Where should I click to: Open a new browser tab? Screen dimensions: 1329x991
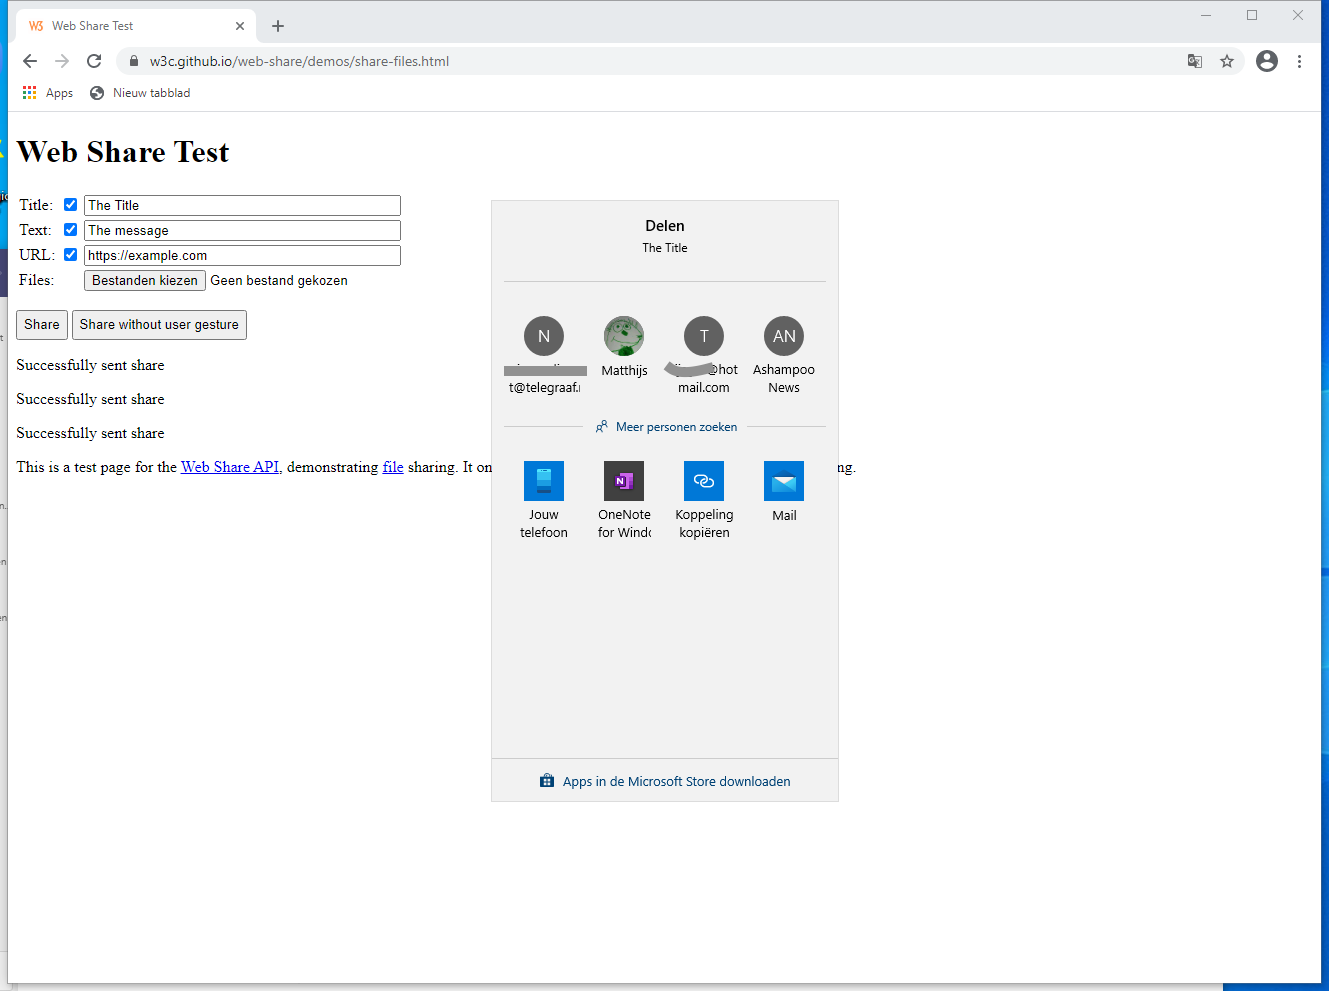click(278, 26)
